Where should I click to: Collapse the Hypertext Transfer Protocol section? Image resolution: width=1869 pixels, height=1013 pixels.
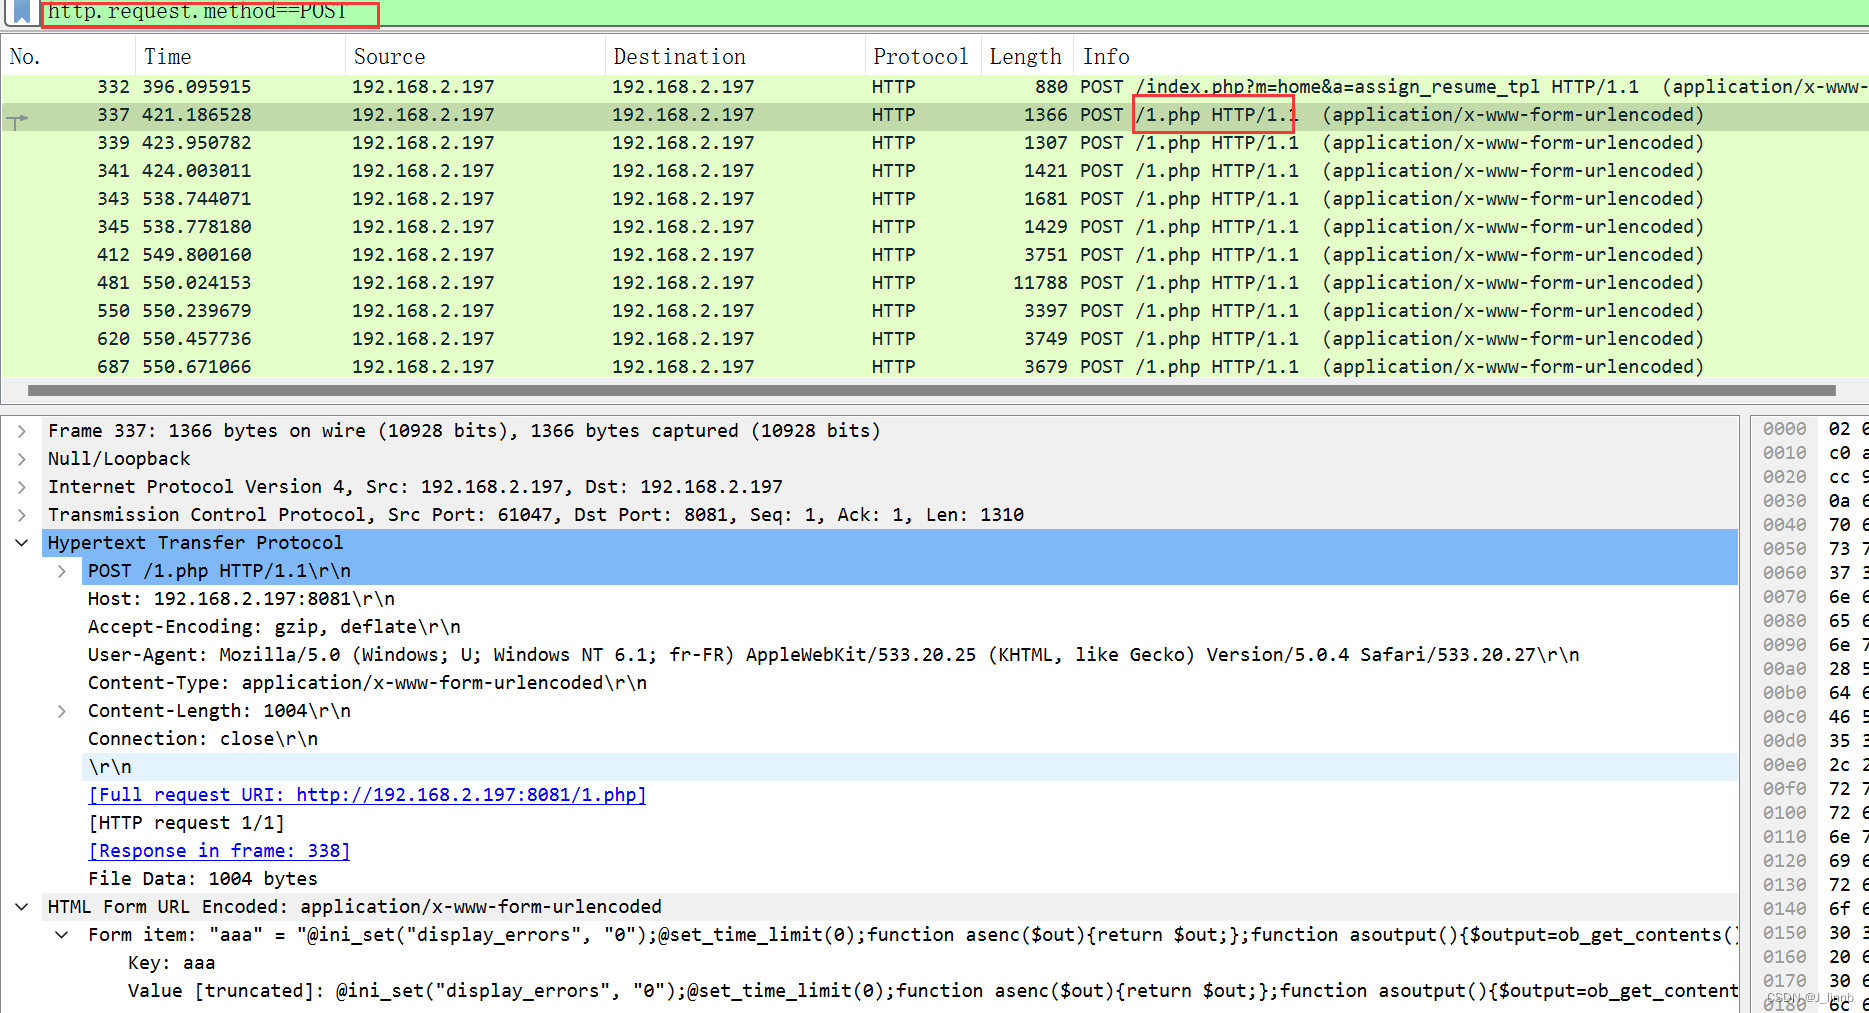click(21, 542)
